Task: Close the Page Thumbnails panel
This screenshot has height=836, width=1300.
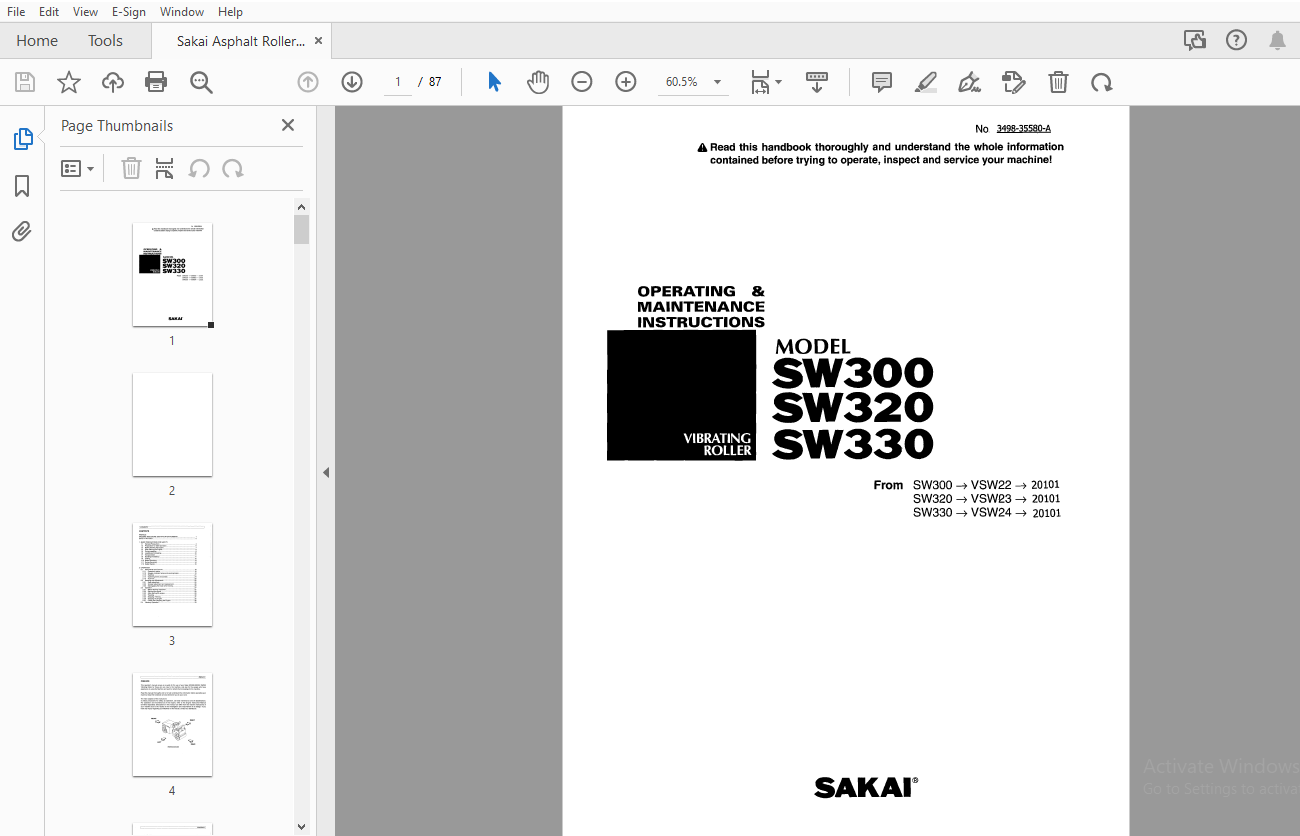Action: click(x=288, y=125)
